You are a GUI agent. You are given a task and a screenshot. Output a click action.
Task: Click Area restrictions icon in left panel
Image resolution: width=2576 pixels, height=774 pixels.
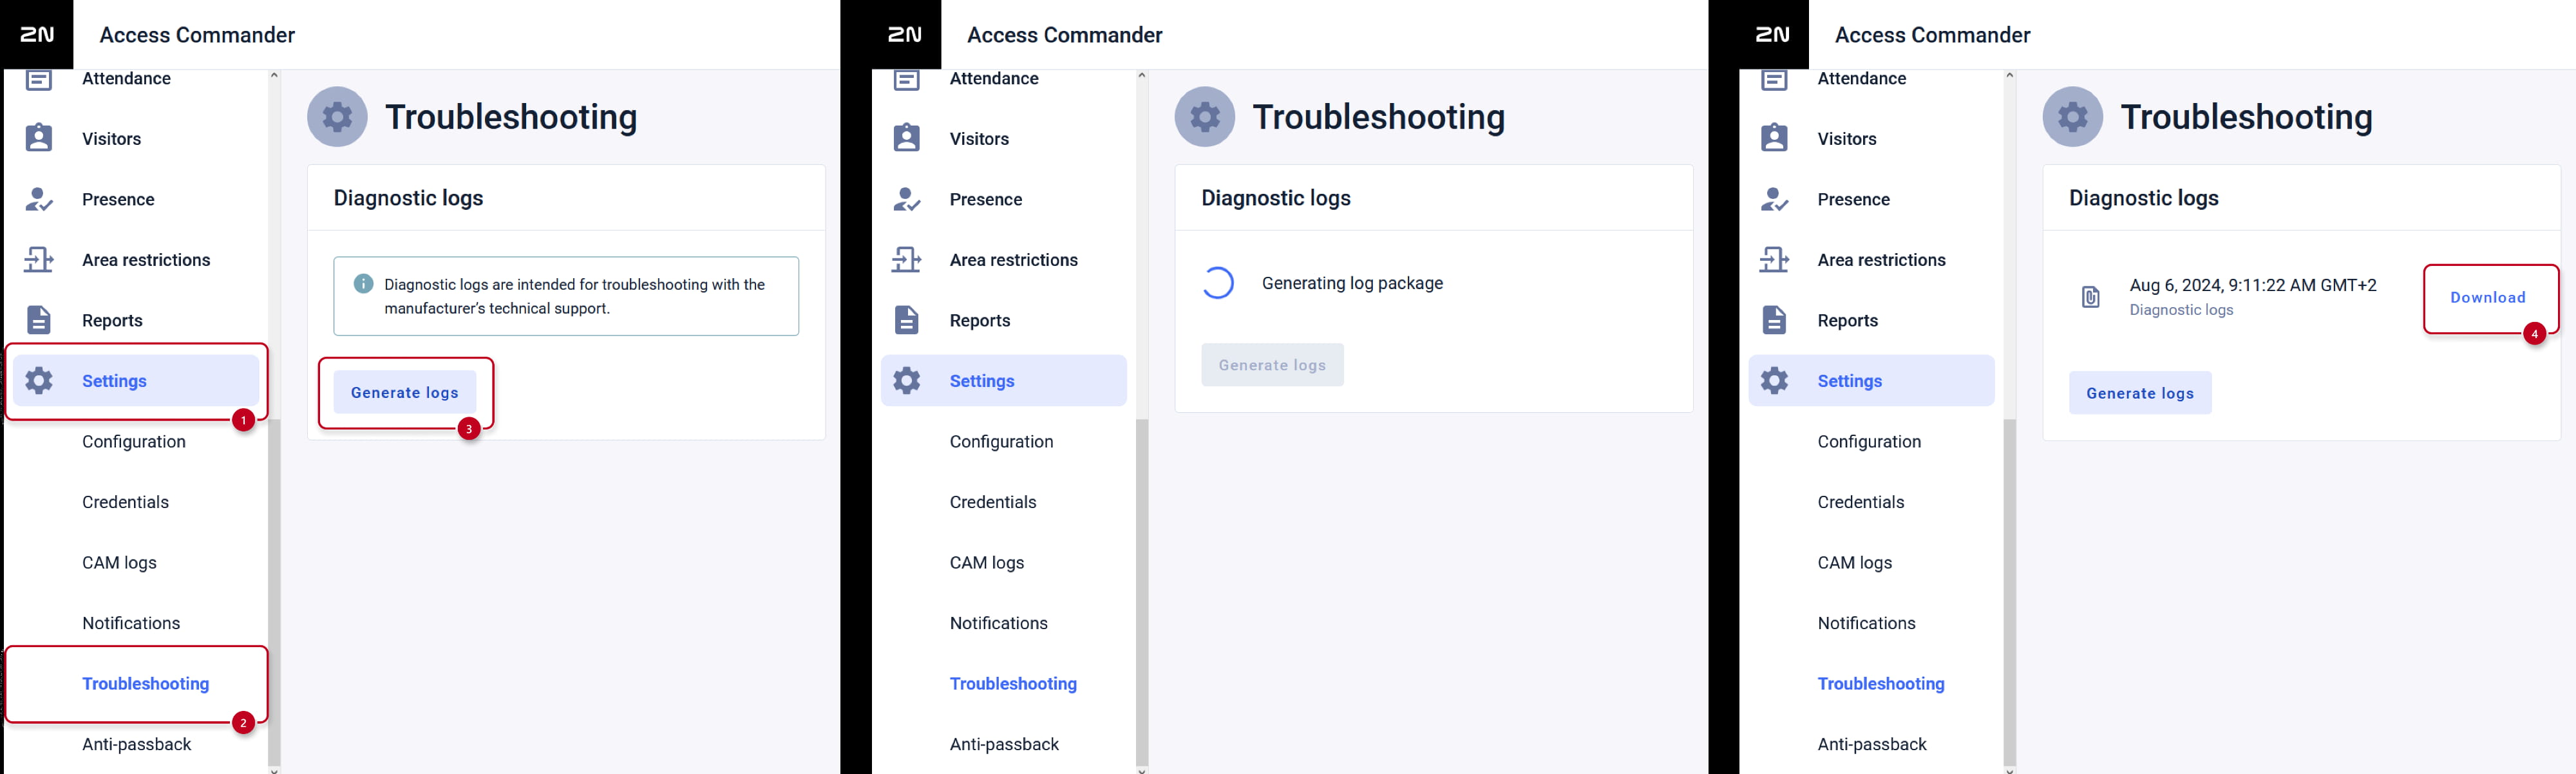point(39,260)
